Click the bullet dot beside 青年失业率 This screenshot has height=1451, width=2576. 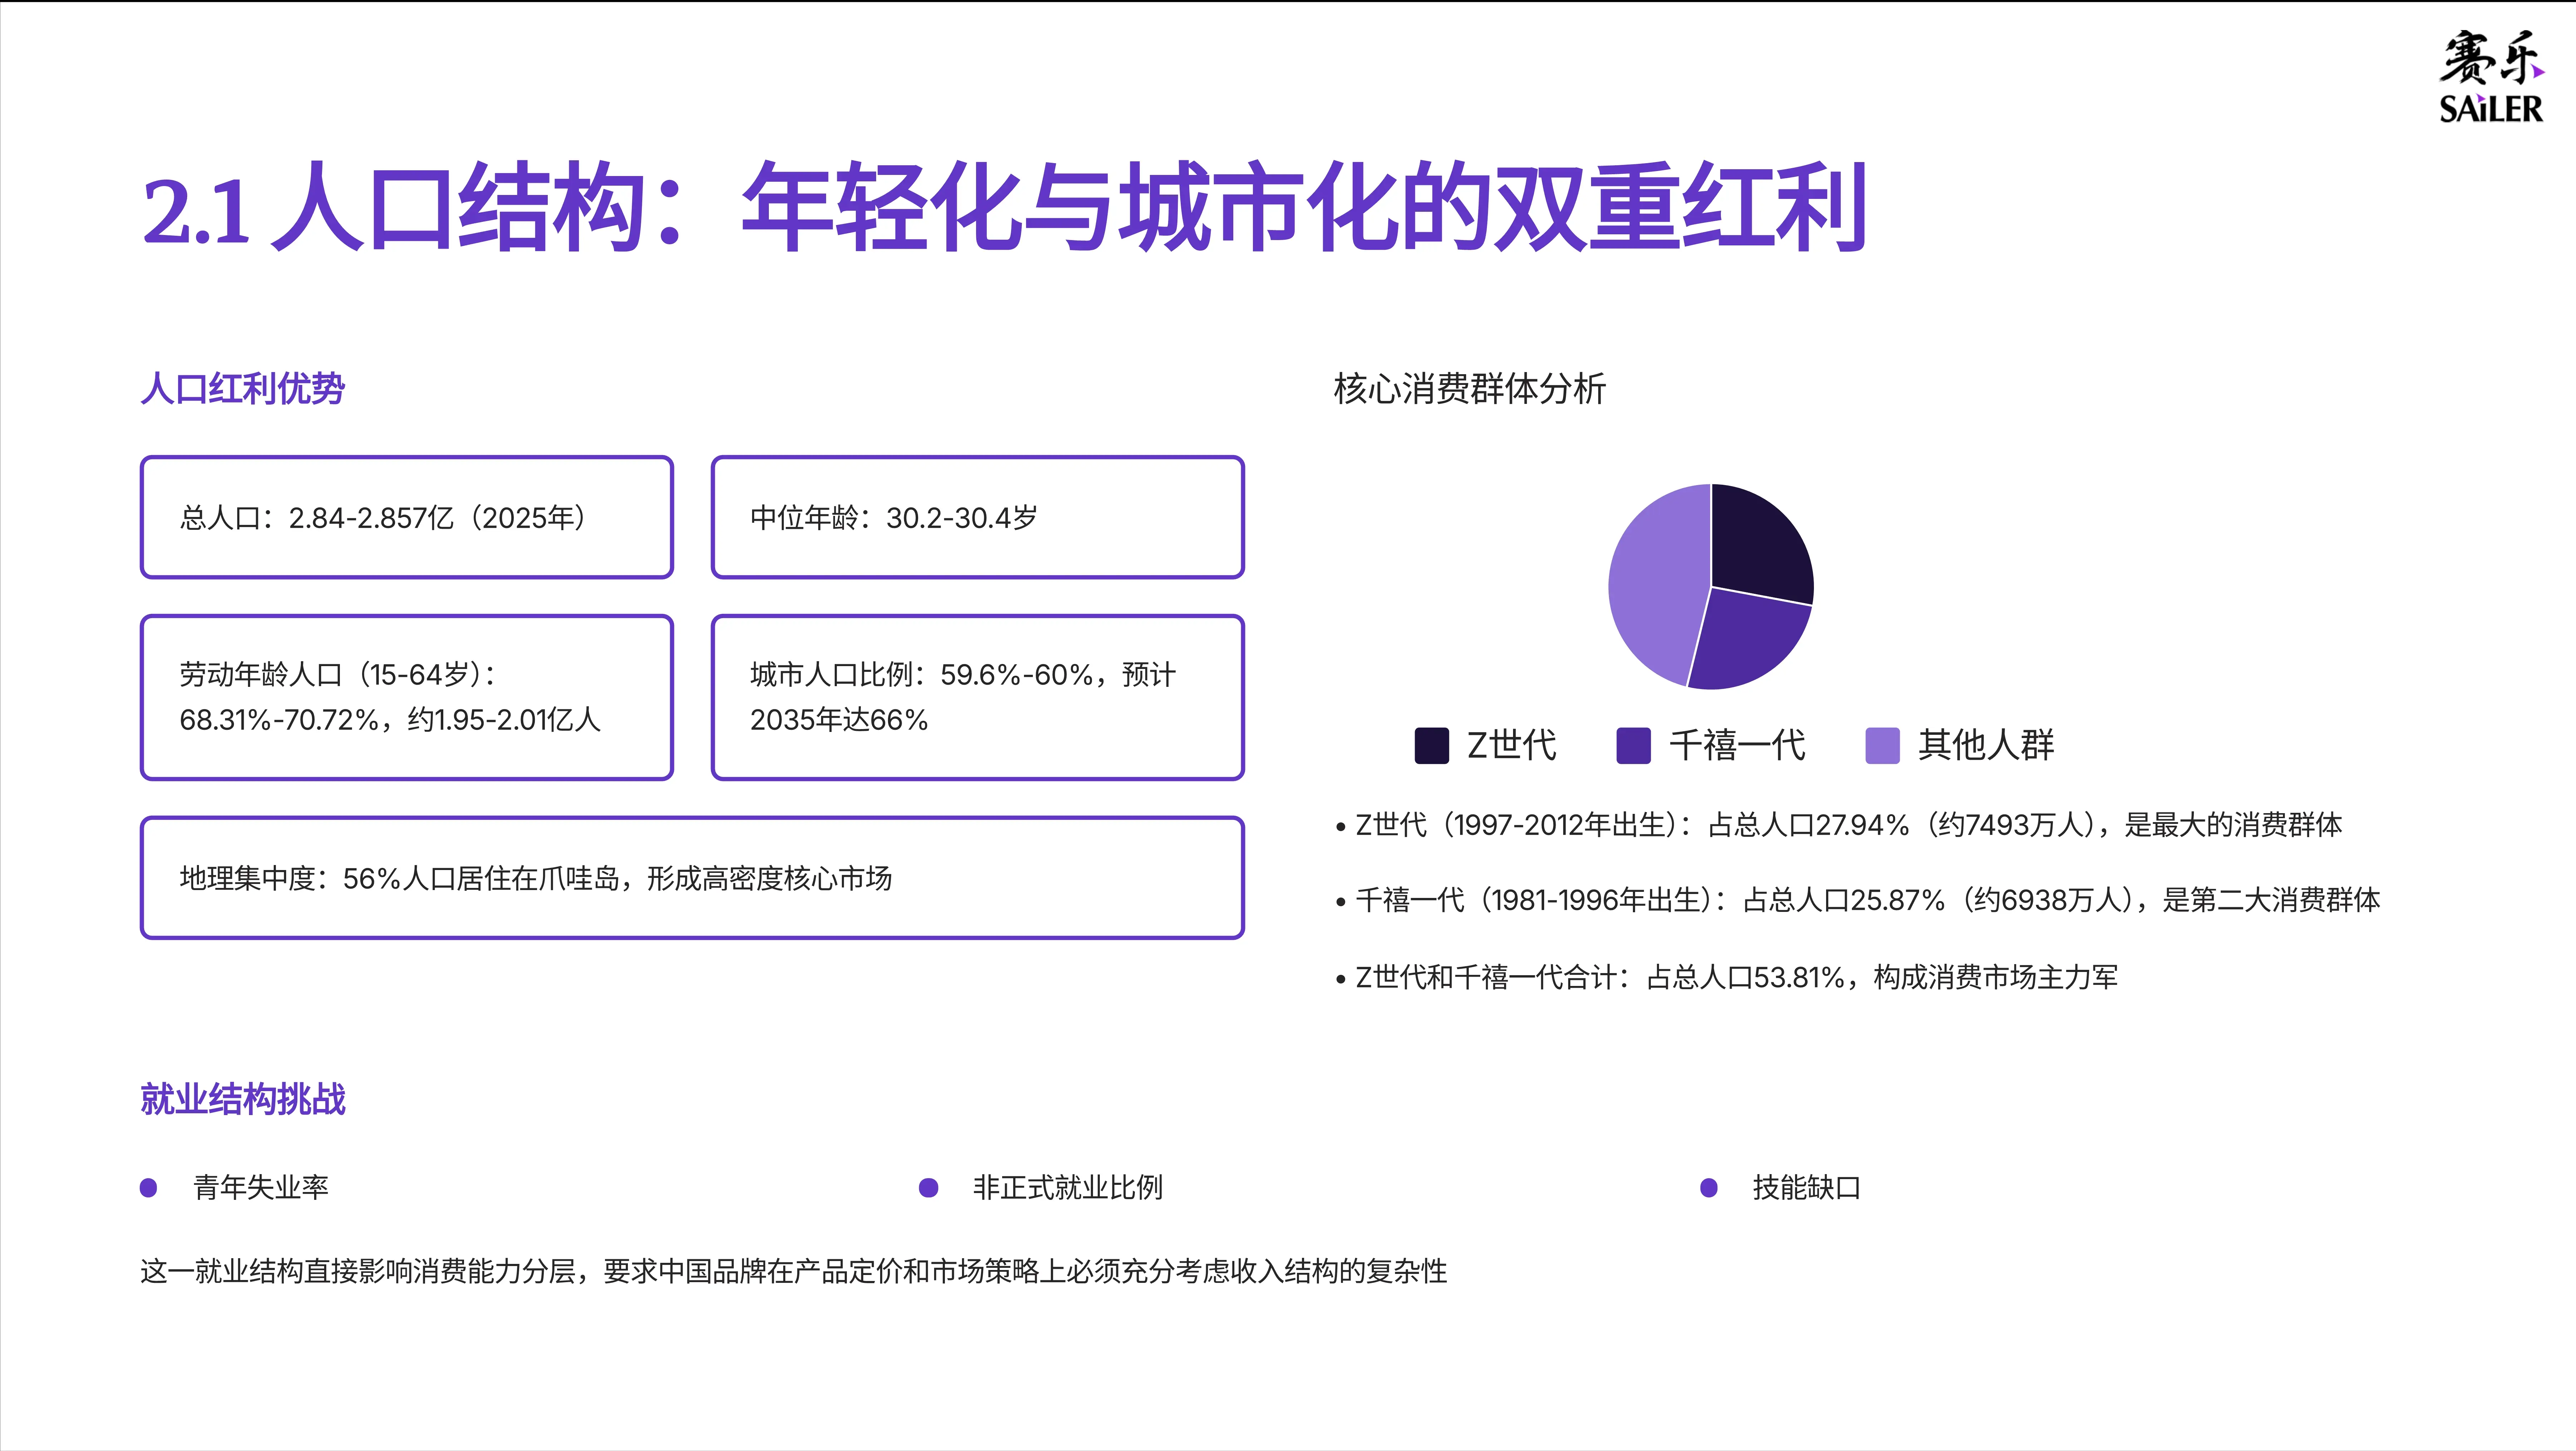(148, 1188)
